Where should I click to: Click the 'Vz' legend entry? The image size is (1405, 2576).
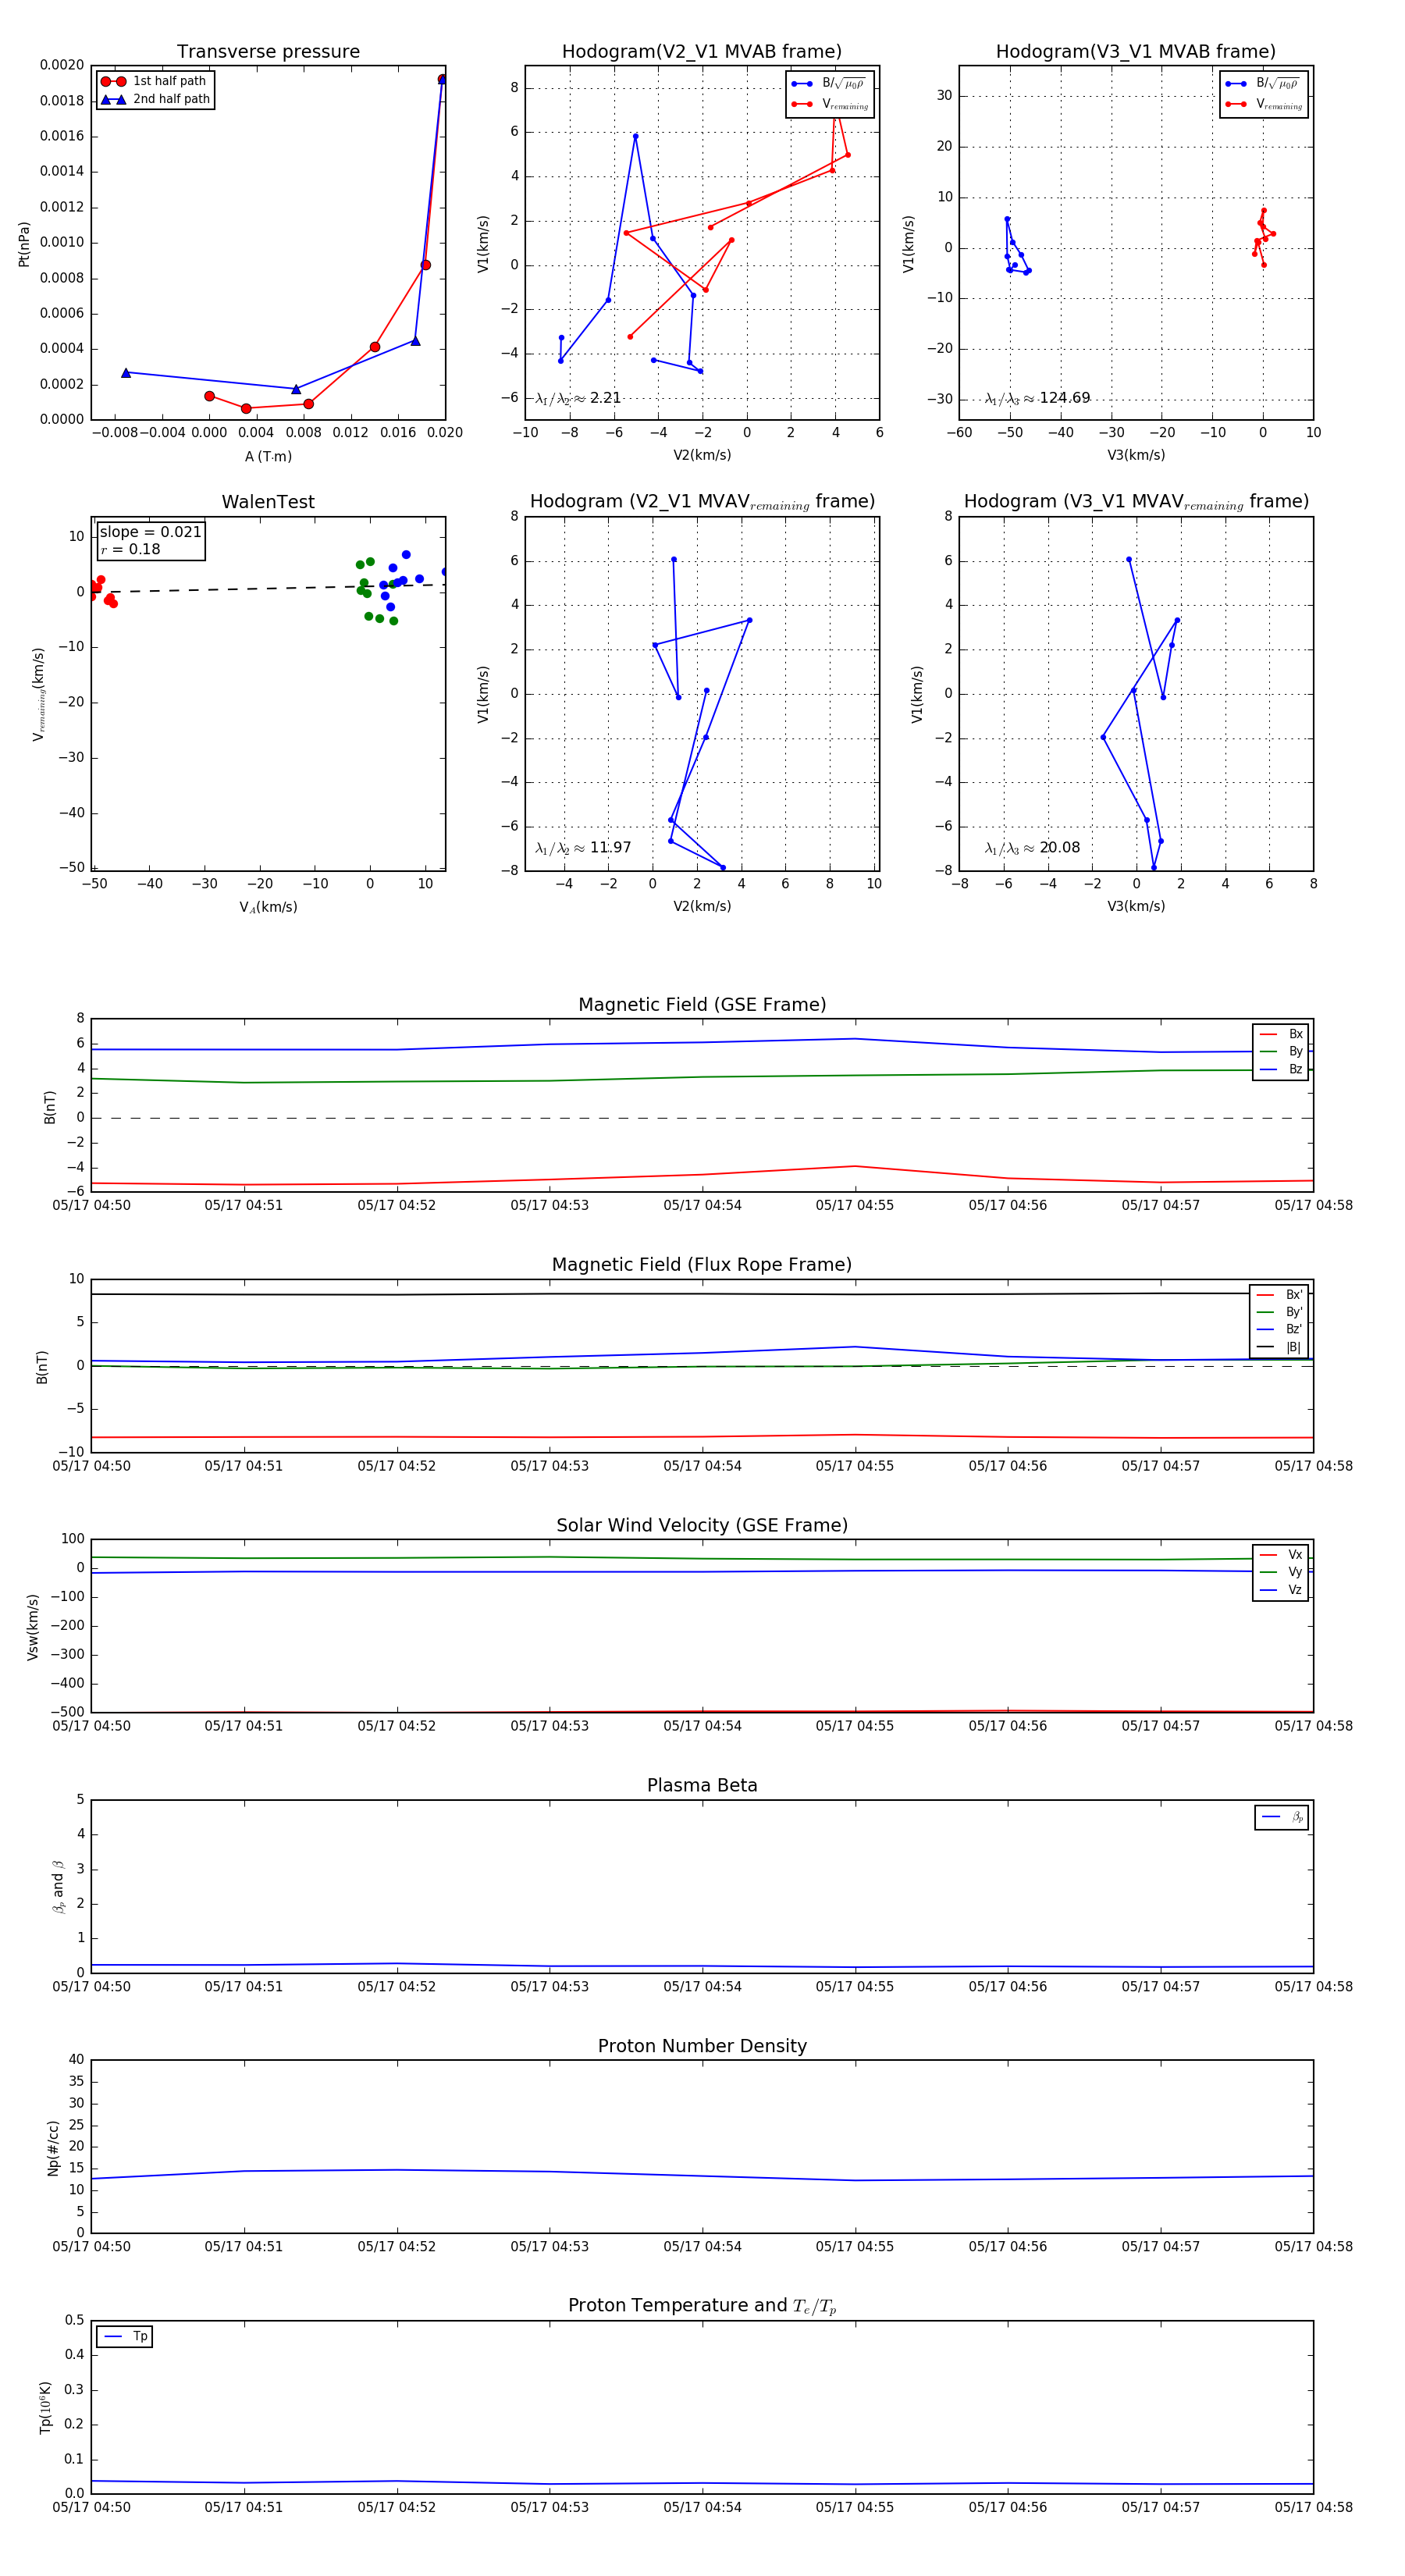pyautogui.click(x=1281, y=1590)
